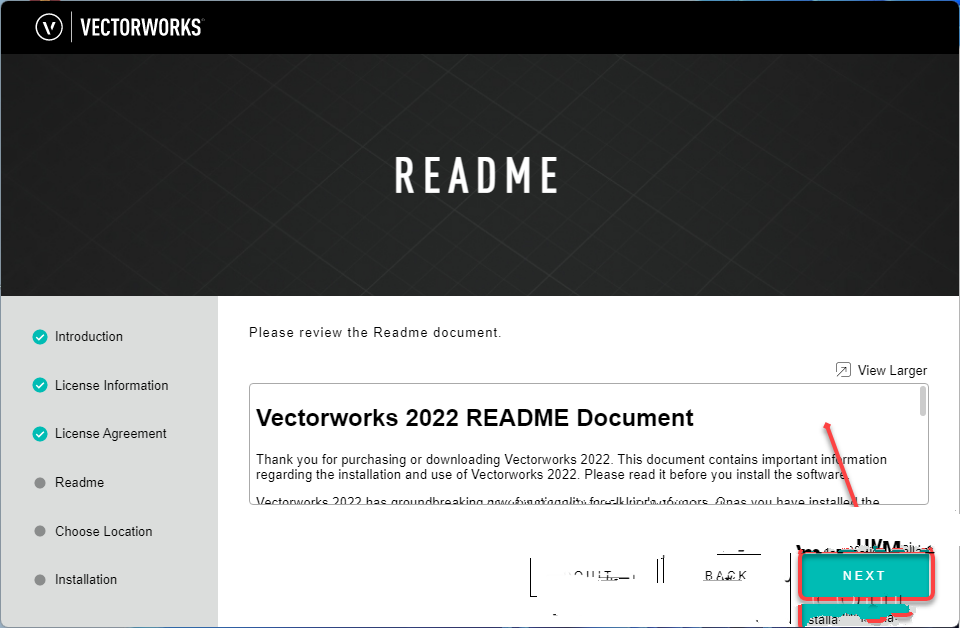960x628 pixels.
Task: Click the gray dot beside Installation
Action: (40, 580)
